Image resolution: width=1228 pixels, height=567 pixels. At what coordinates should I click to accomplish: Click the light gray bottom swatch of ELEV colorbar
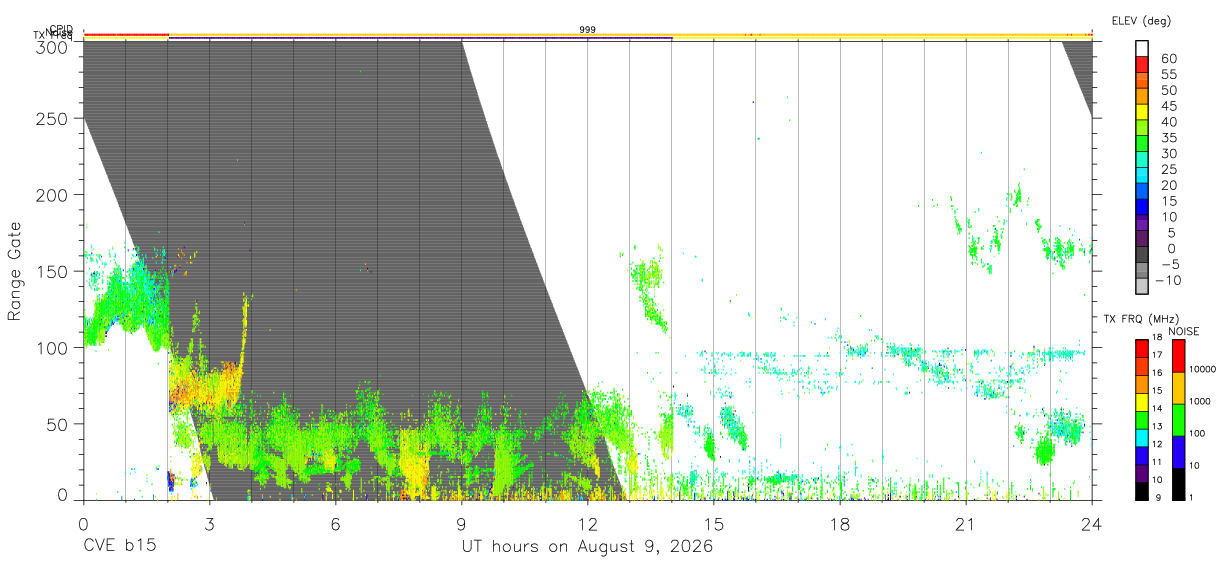click(x=1142, y=287)
